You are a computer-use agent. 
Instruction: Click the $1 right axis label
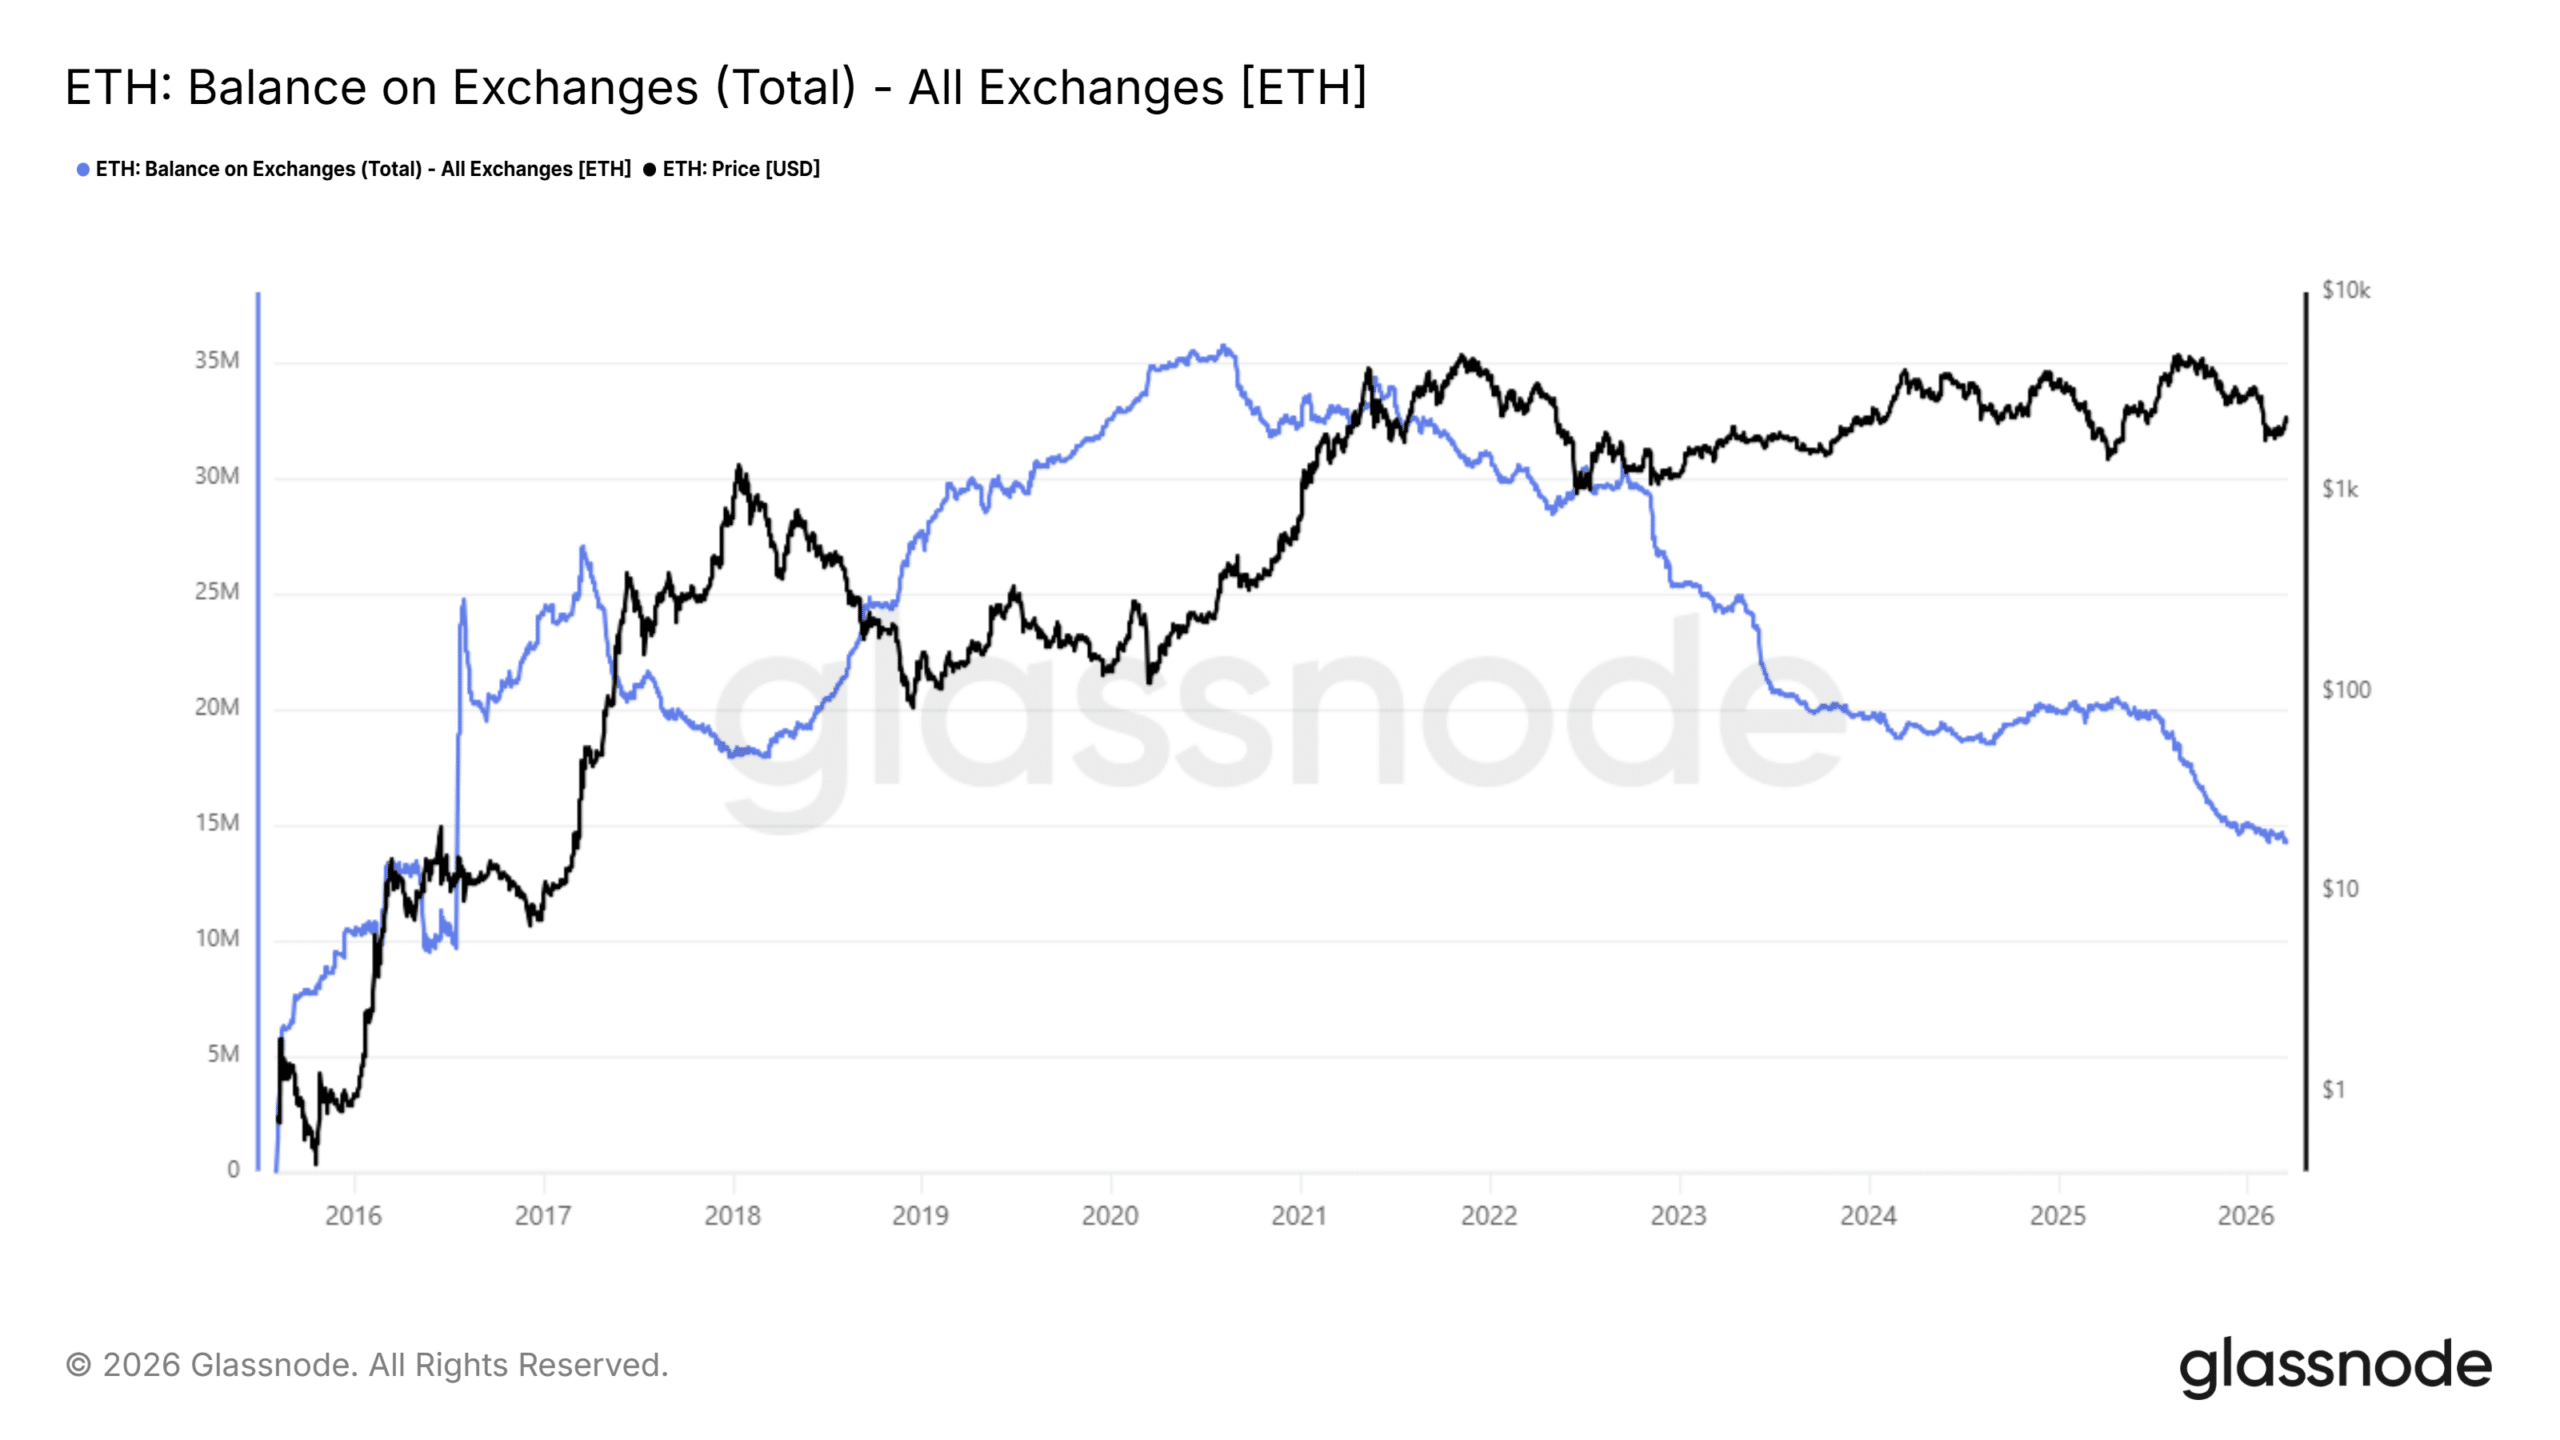pyautogui.click(x=2334, y=1089)
